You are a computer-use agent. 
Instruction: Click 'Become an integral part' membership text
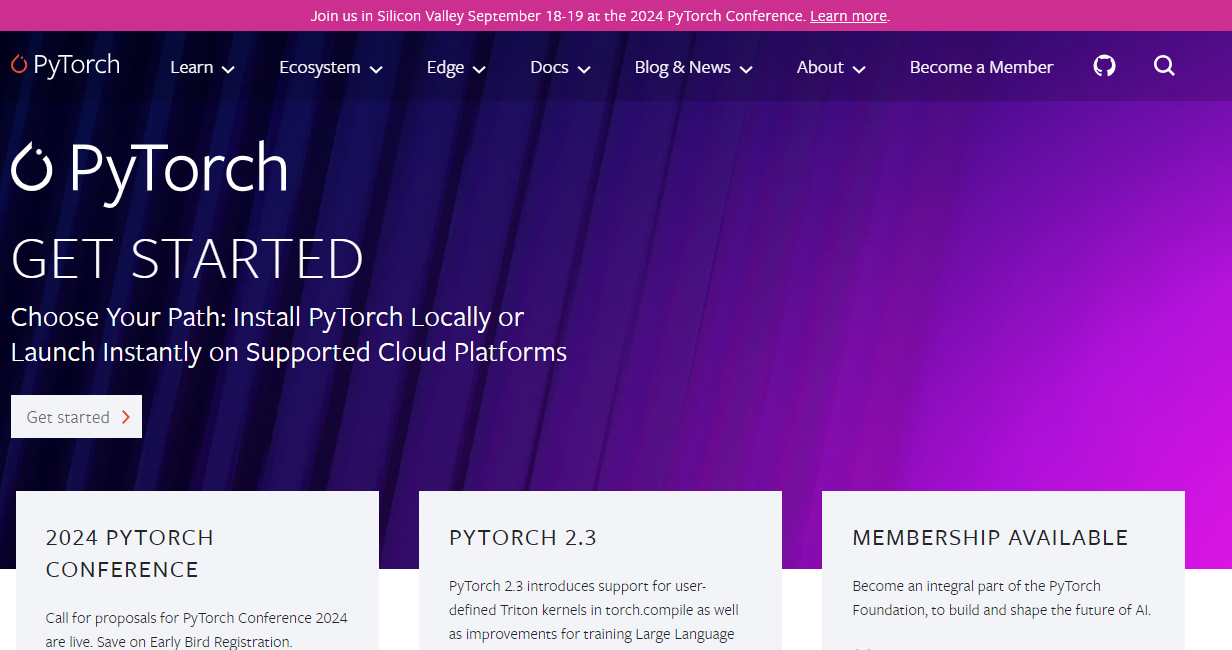[1001, 598]
